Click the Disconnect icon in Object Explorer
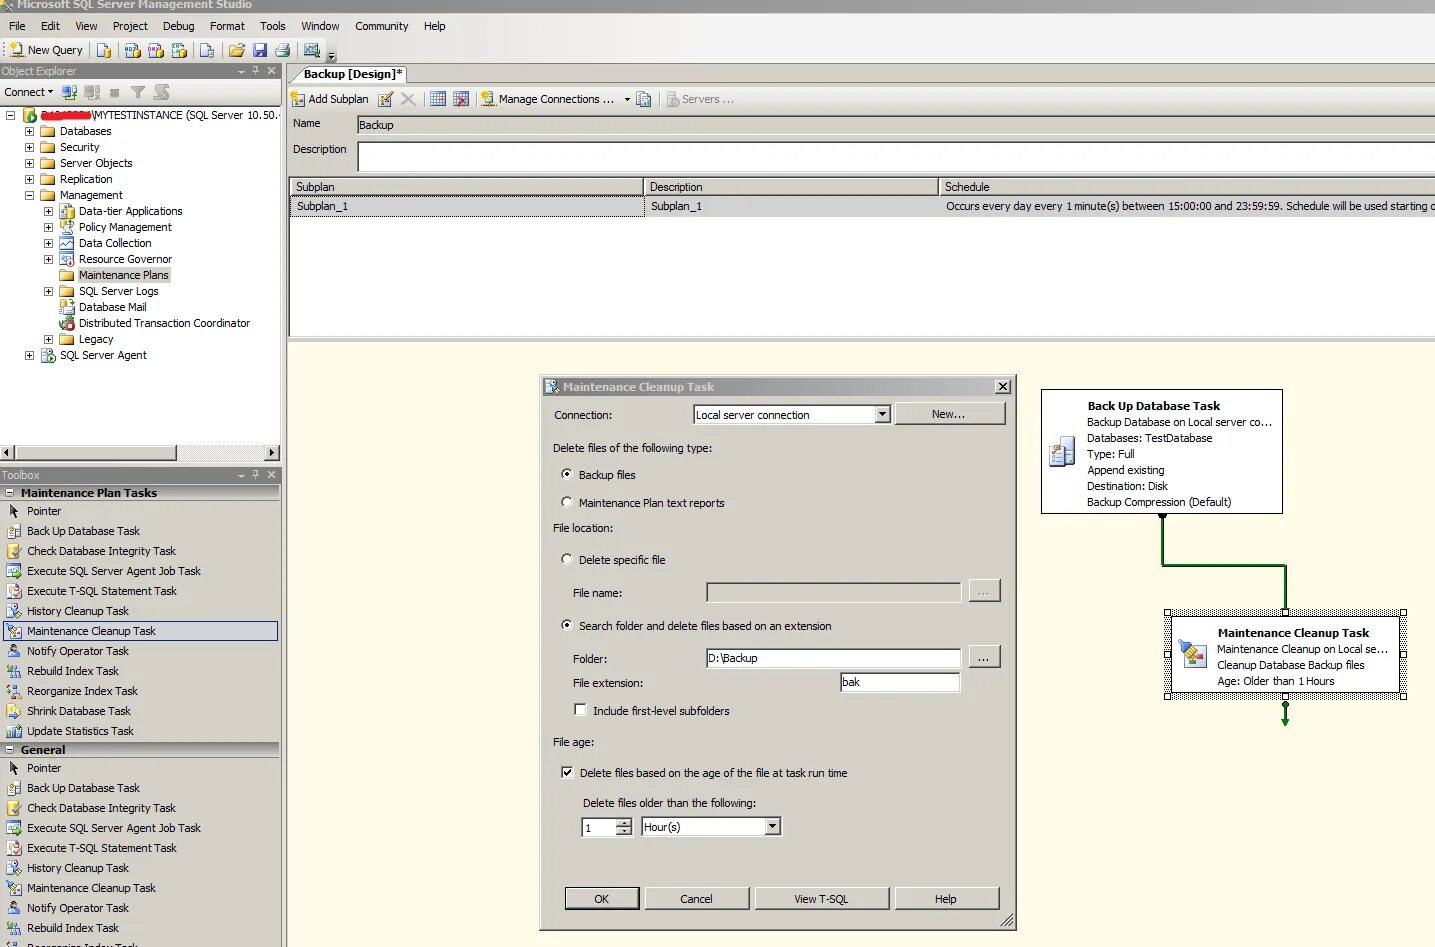The height and width of the screenshot is (947, 1435). (x=92, y=92)
